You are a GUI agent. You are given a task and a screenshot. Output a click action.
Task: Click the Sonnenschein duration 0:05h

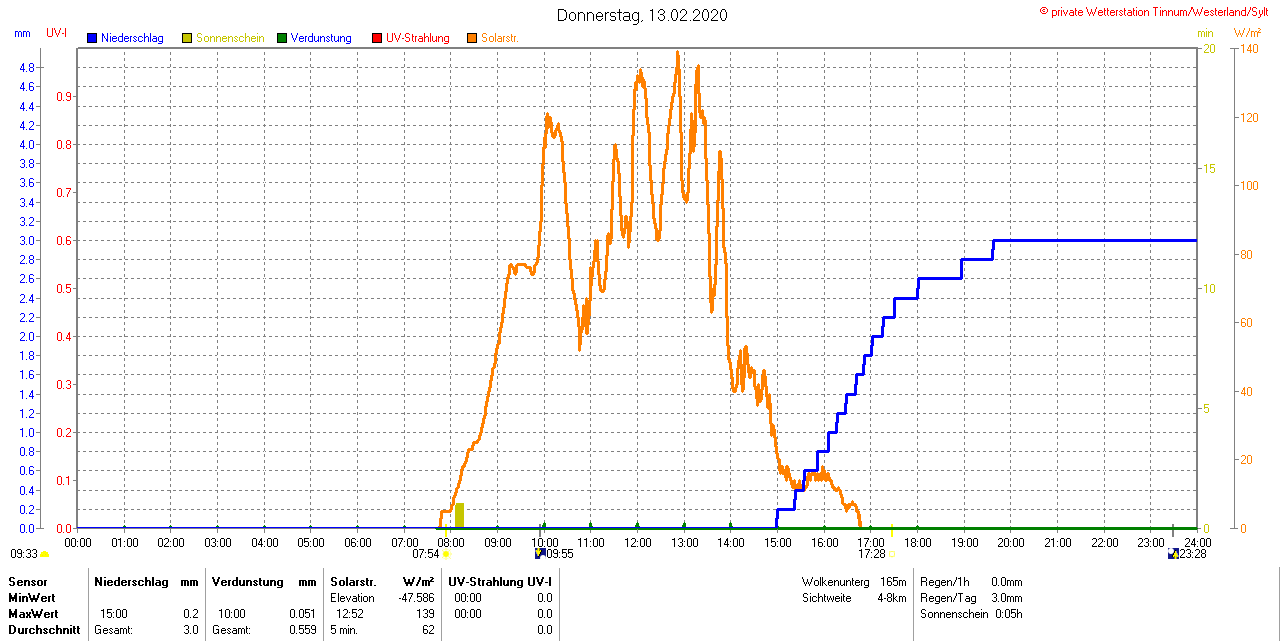tap(1009, 613)
